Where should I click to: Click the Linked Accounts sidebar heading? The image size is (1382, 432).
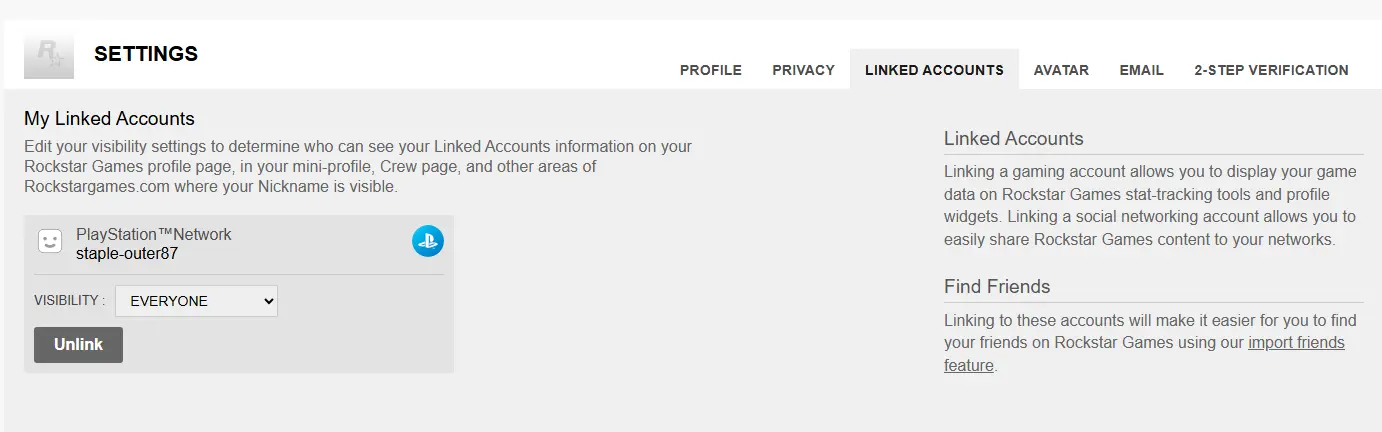point(1013,139)
